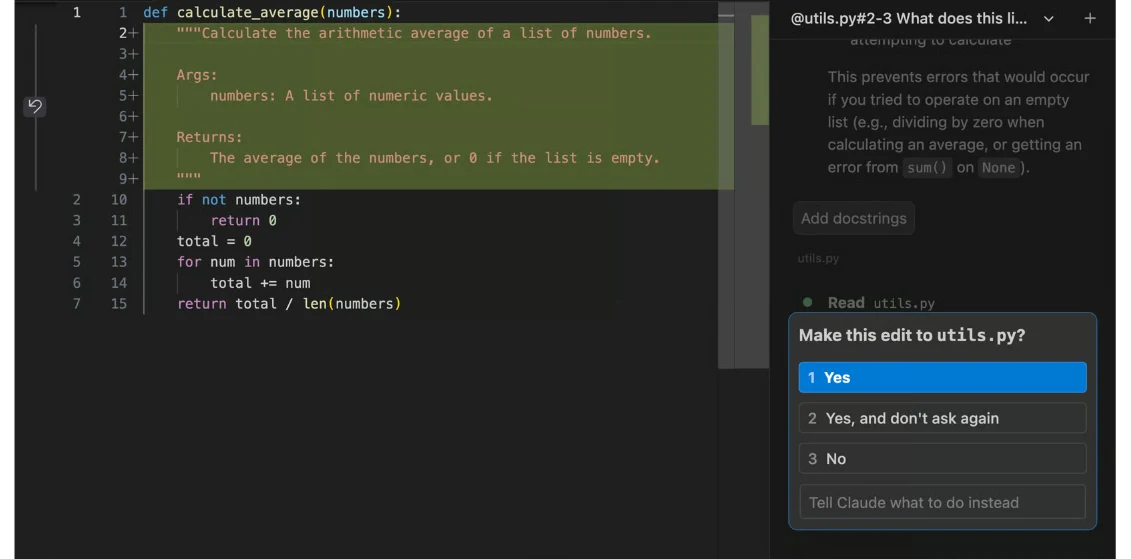Click added line marker 2+ in gutter
This screenshot has width=1131, height=559.
[x=128, y=33]
